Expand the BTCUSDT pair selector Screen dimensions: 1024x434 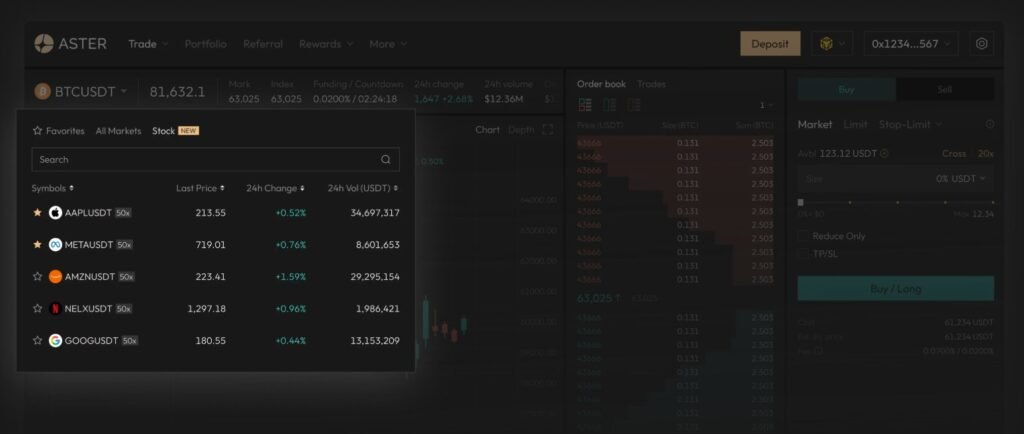pyautogui.click(x=80, y=92)
